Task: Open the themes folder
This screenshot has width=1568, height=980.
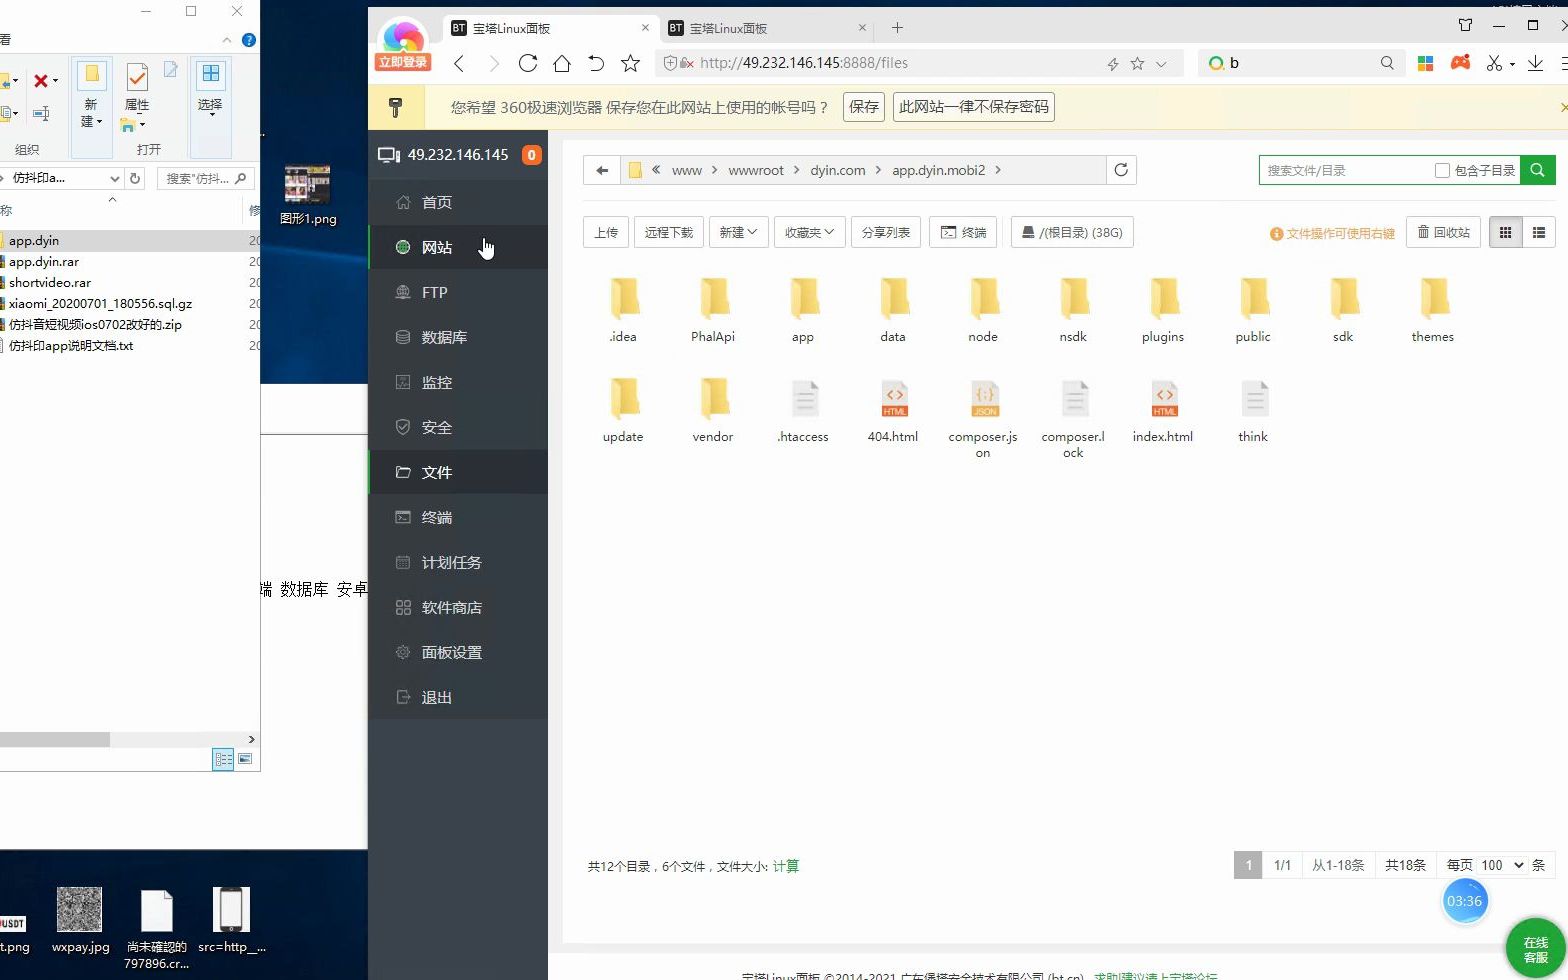Action: 1433,310
